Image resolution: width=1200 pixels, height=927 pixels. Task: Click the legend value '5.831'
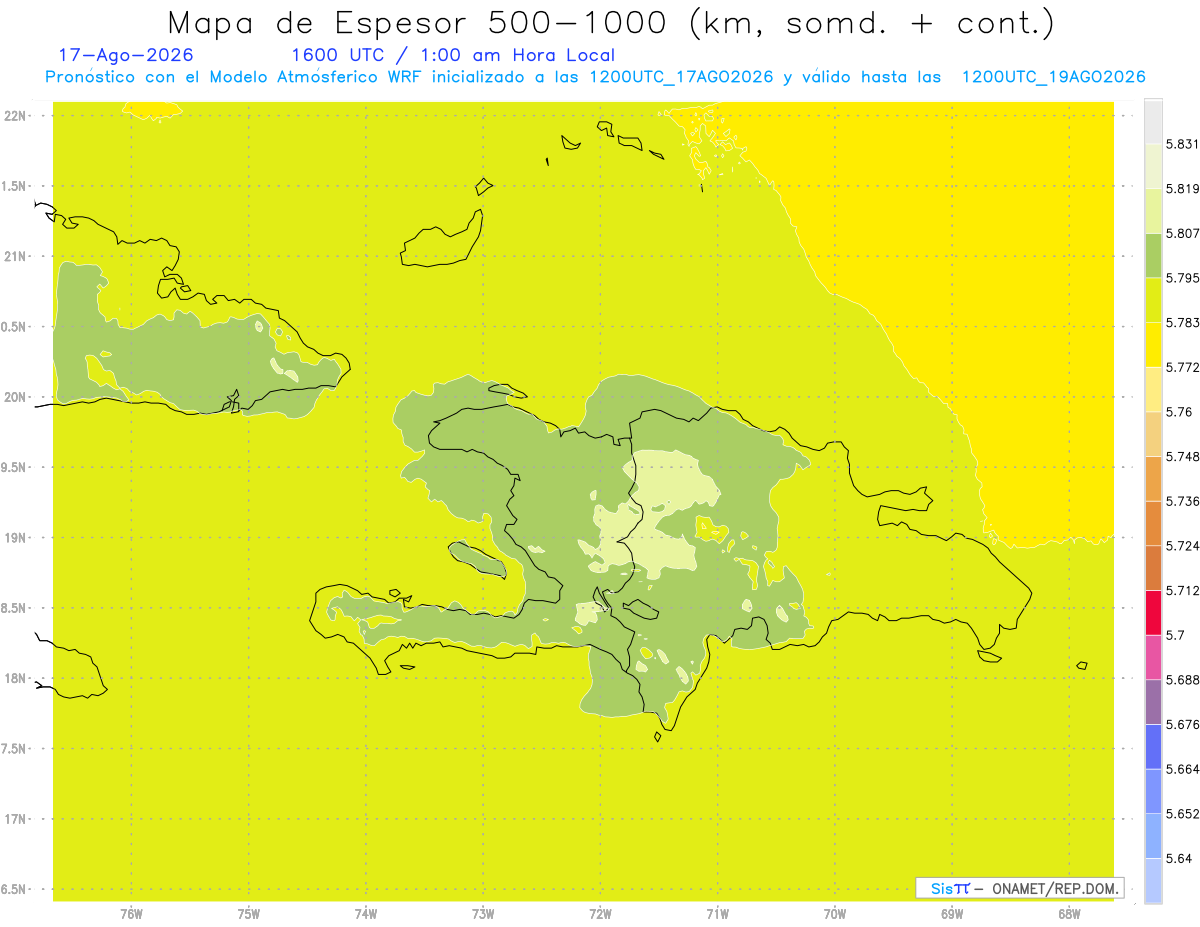pos(1183,144)
